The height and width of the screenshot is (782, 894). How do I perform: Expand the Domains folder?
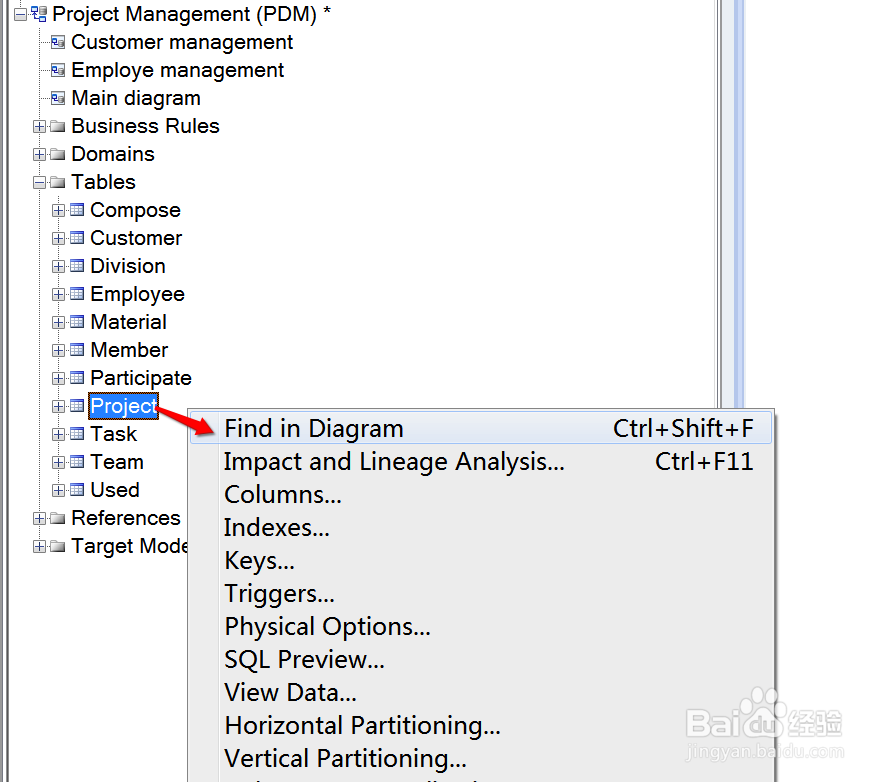pos(39,154)
